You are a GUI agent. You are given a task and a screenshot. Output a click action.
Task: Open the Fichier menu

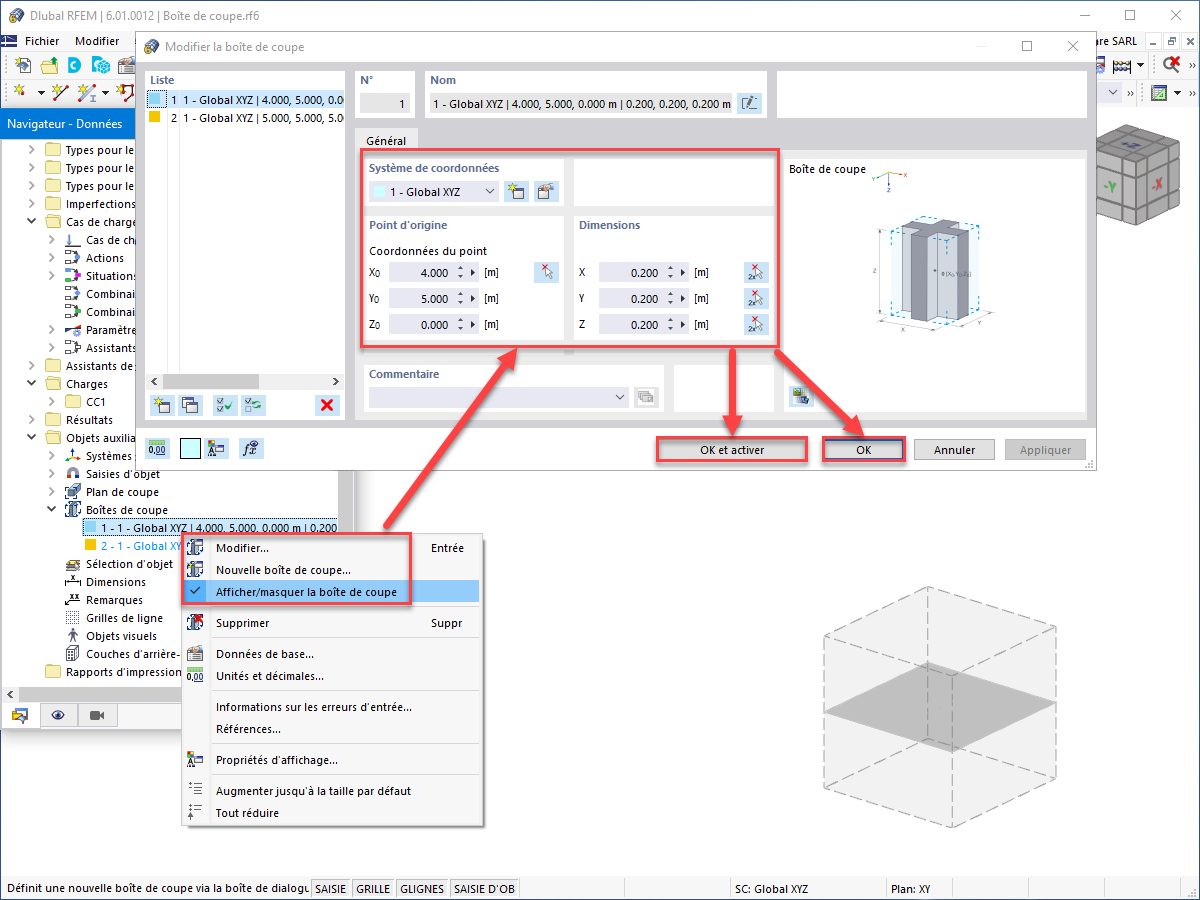point(42,41)
